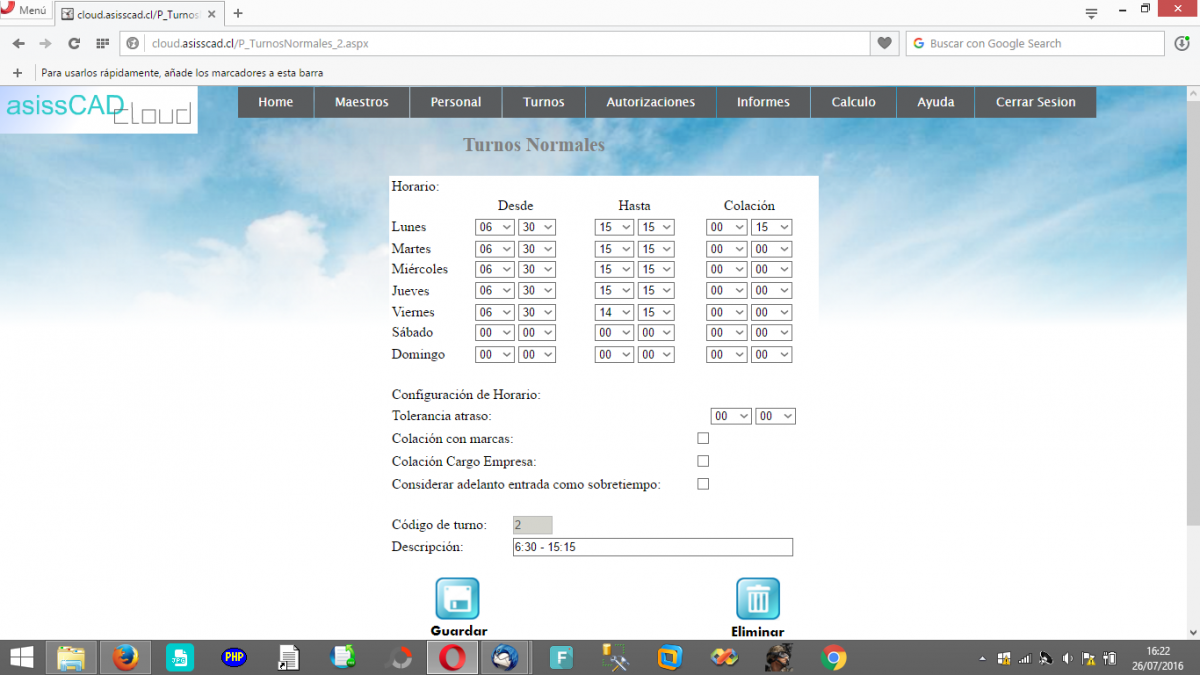
Task: Click the Guardar floppy disk icon
Action: point(457,599)
